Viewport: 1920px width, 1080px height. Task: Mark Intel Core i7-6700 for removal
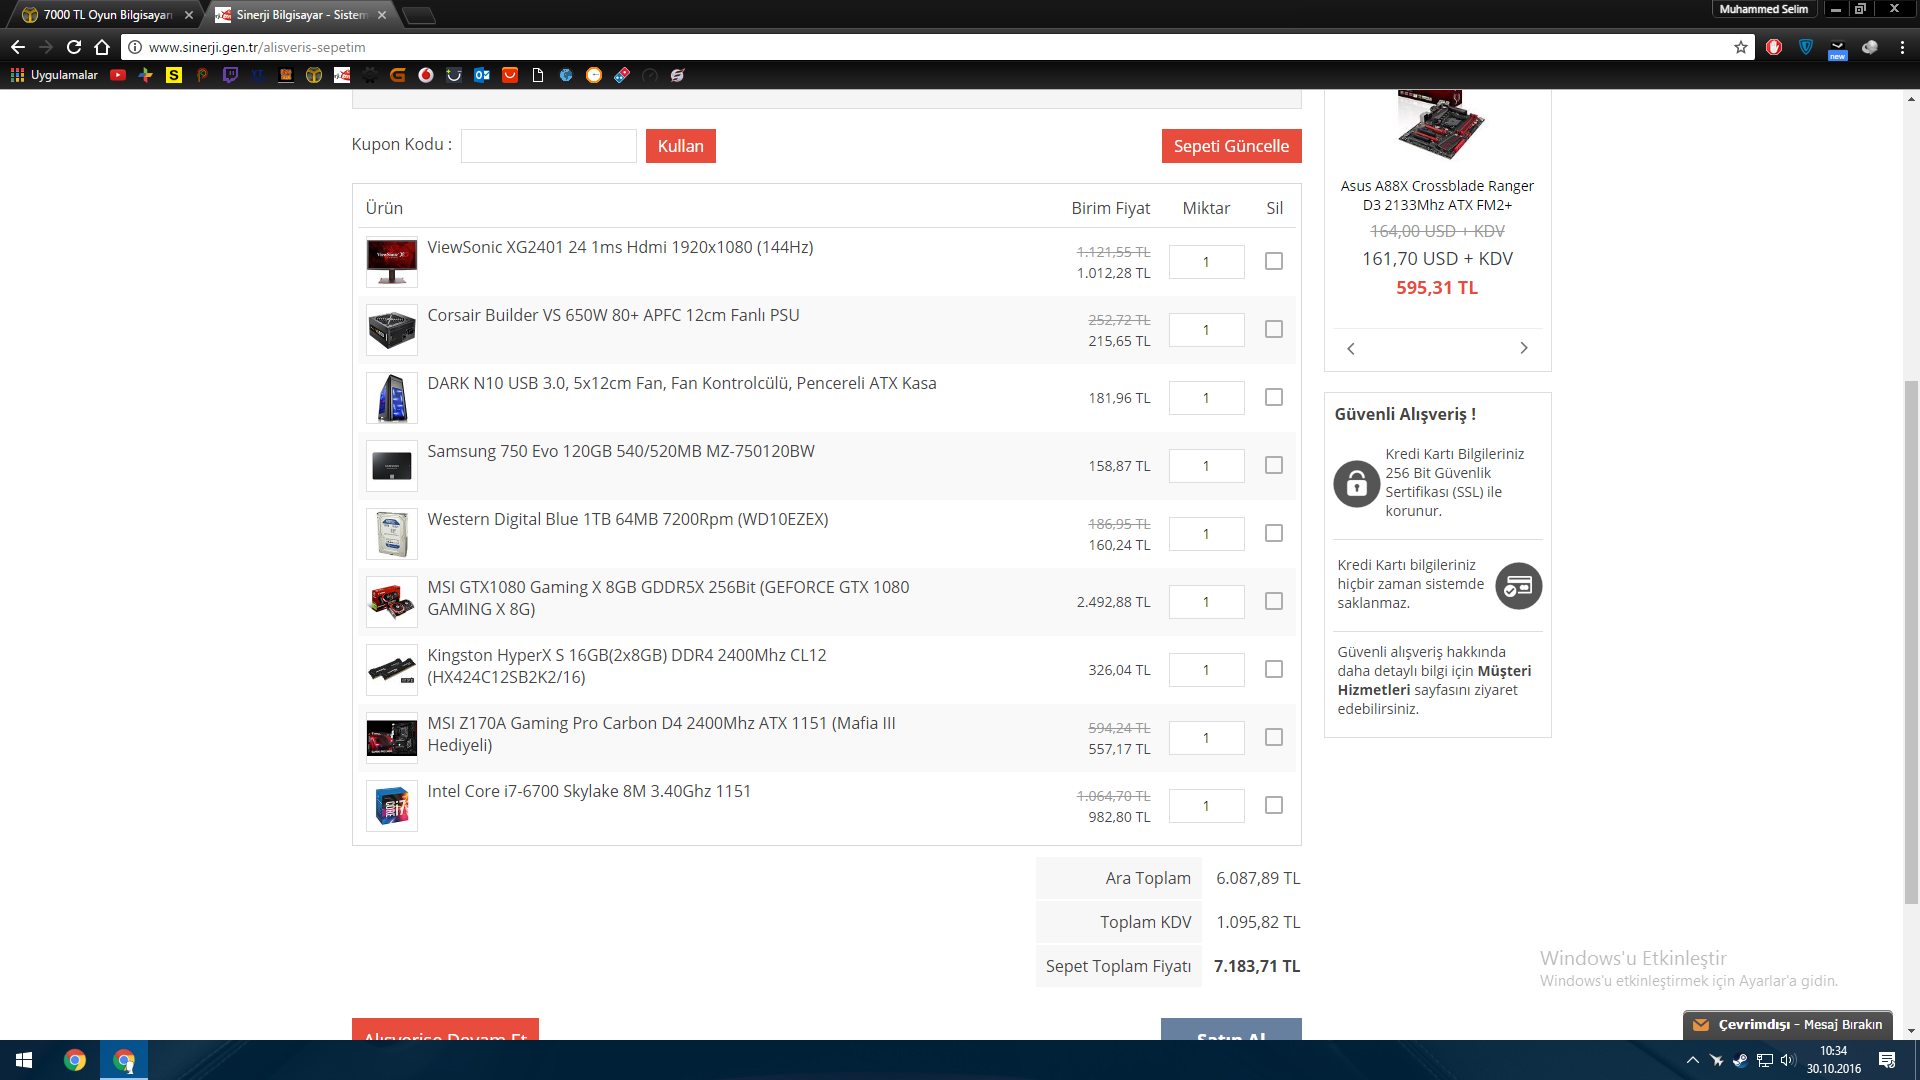point(1273,805)
